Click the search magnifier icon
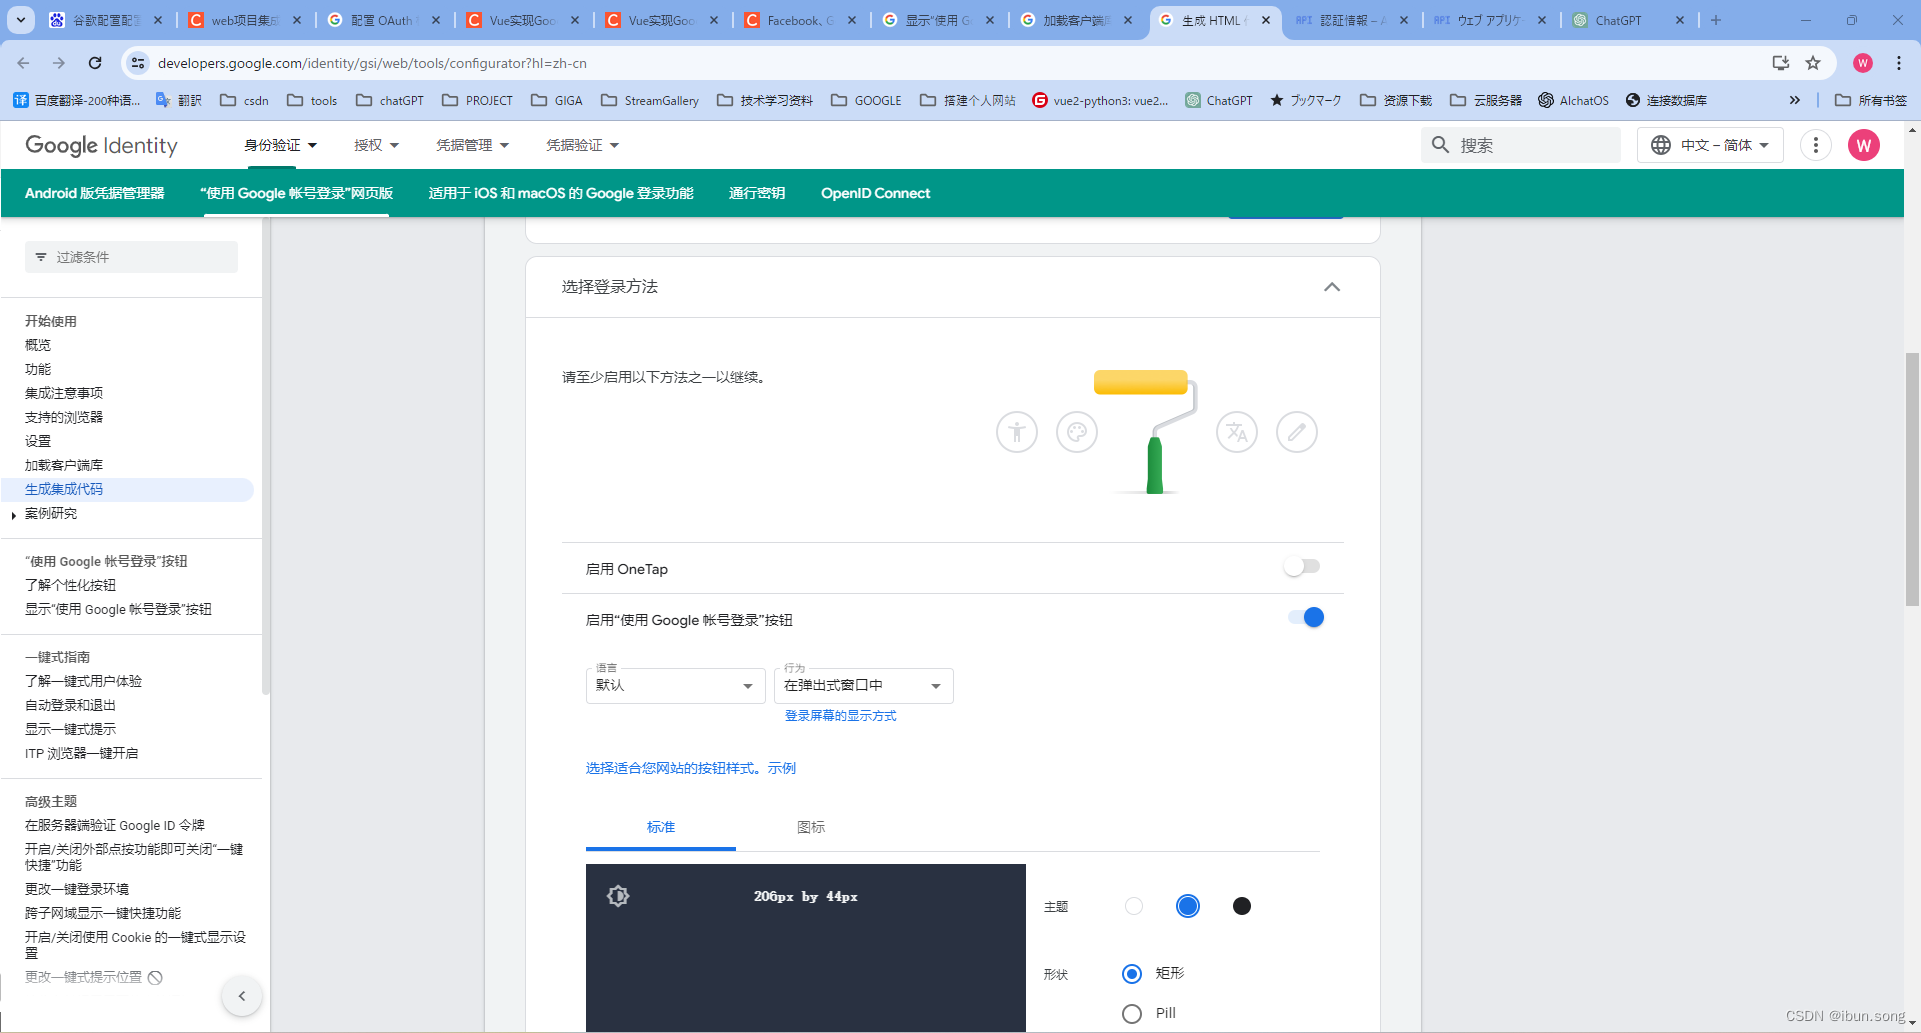The height and width of the screenshot is (1033, 1921). 1440,145
